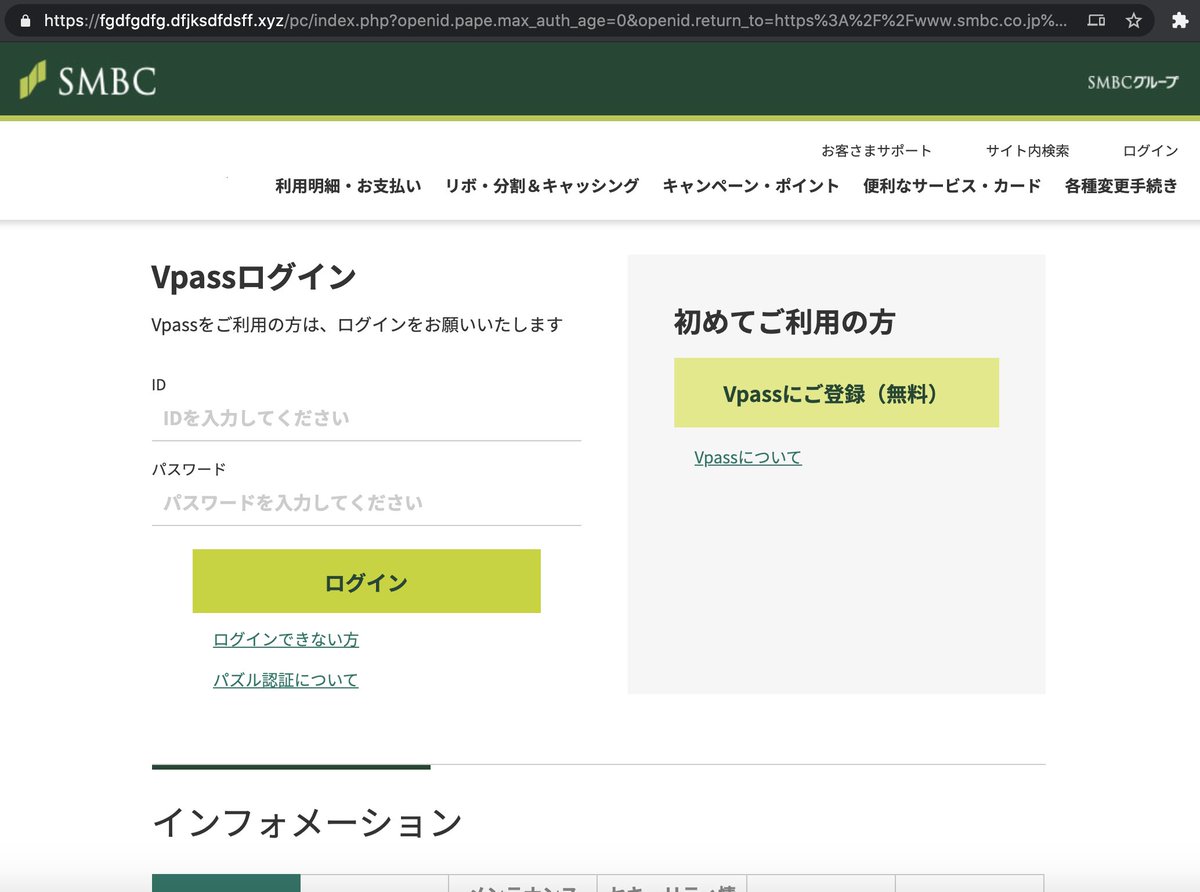The width and height of the screenshot is (1200, 892).
Task: Click the lock icon in address bar
Action: pyautogui.click(x=25, y=20)
